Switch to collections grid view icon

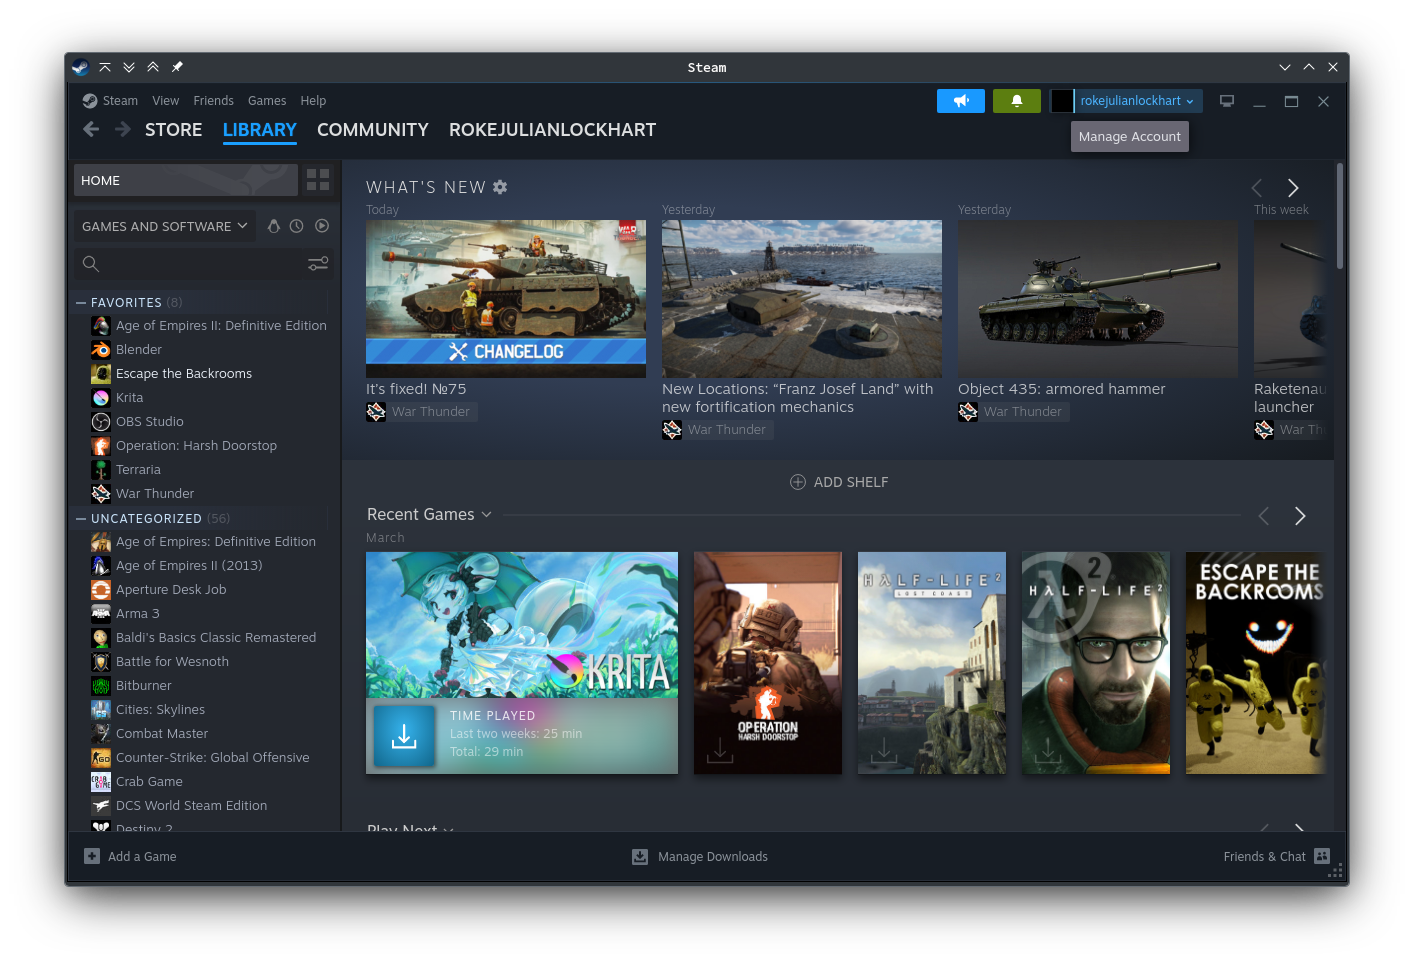coord(318,180)
